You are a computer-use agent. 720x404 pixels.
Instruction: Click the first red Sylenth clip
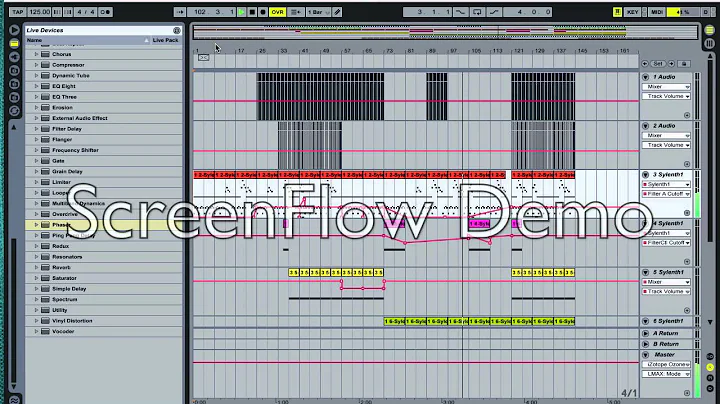204,175
